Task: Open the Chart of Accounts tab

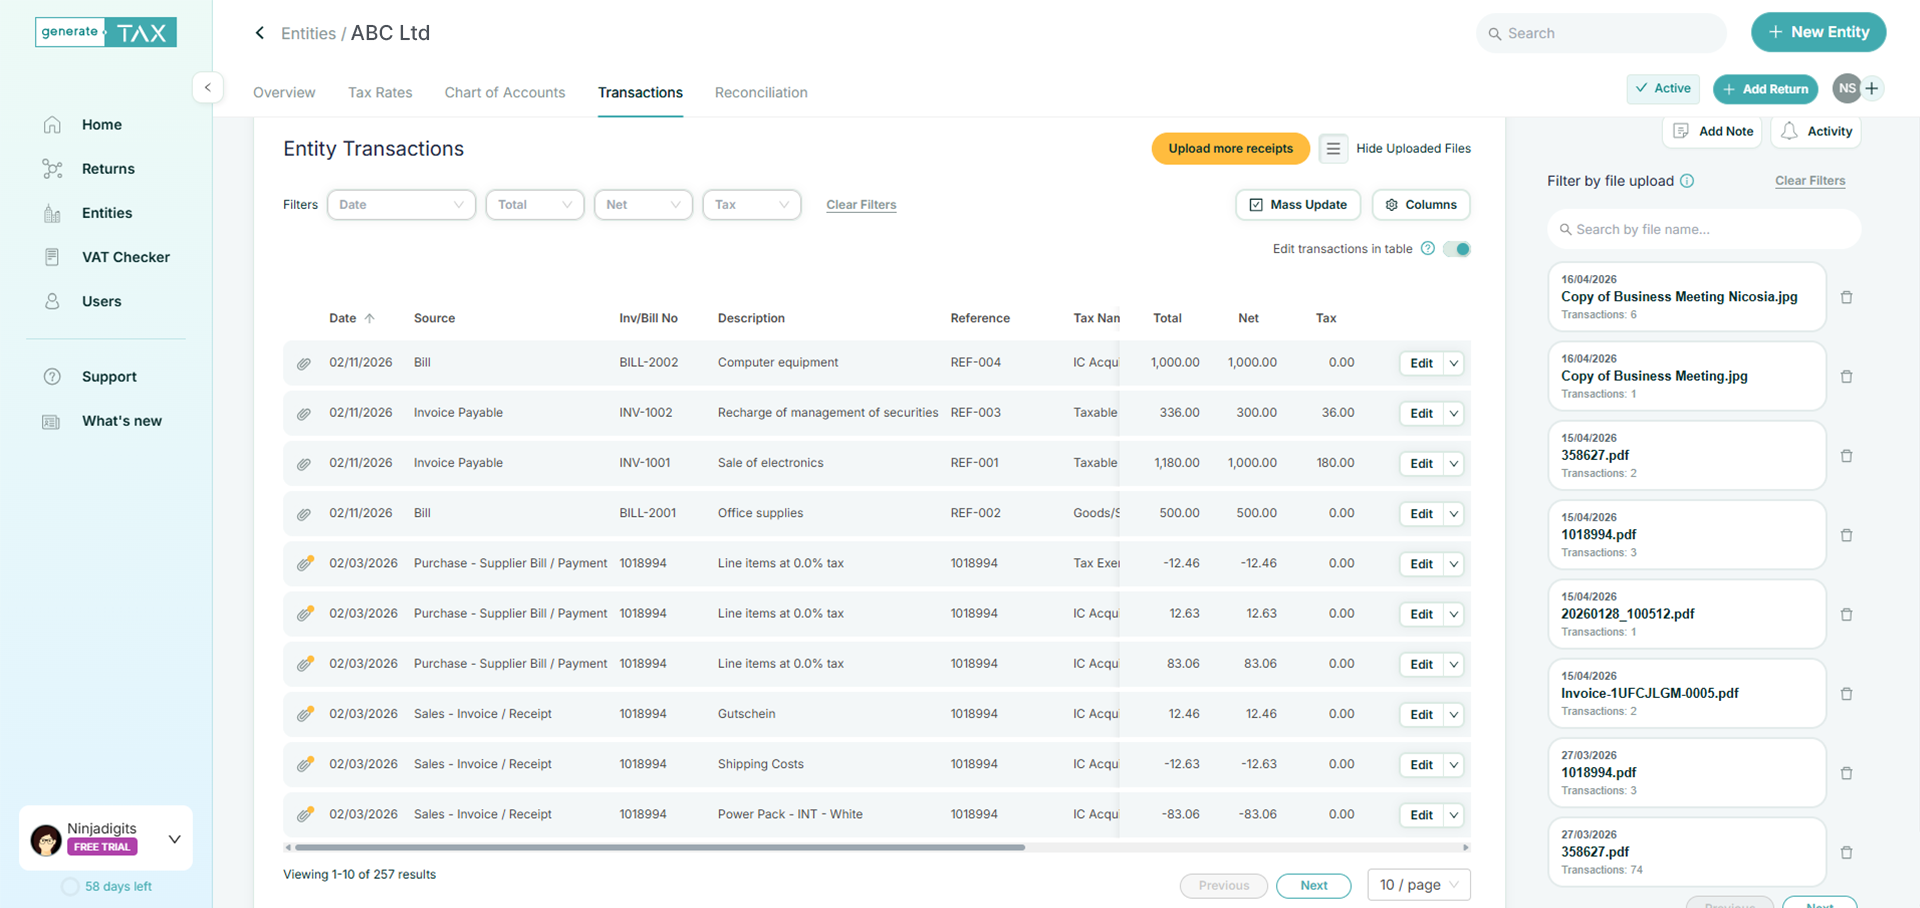Action: click(504, 92)
